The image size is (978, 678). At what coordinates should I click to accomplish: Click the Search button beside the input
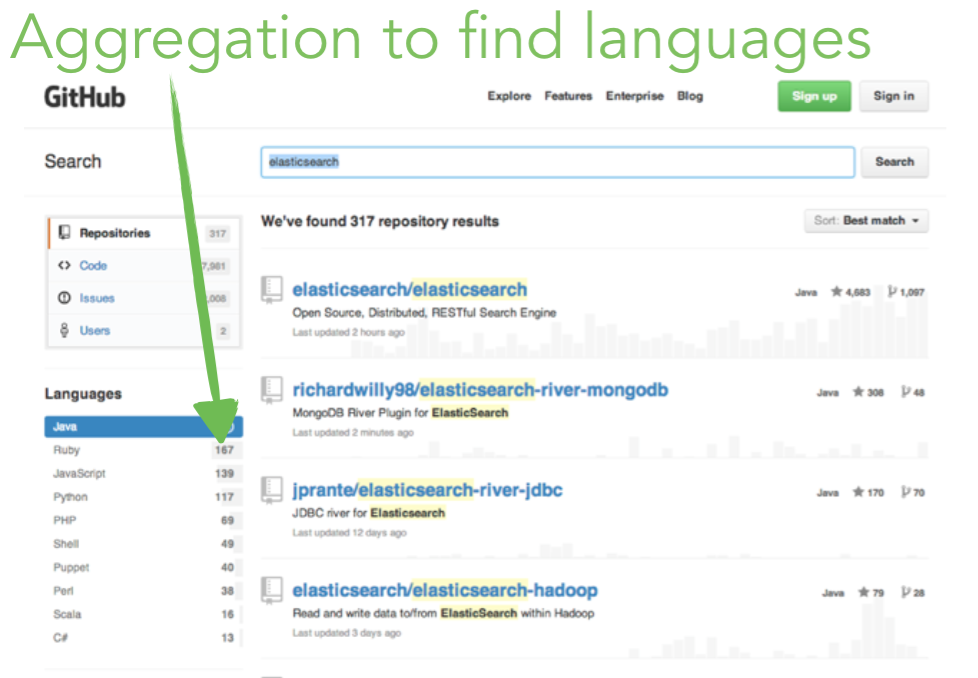pos(894,162)
